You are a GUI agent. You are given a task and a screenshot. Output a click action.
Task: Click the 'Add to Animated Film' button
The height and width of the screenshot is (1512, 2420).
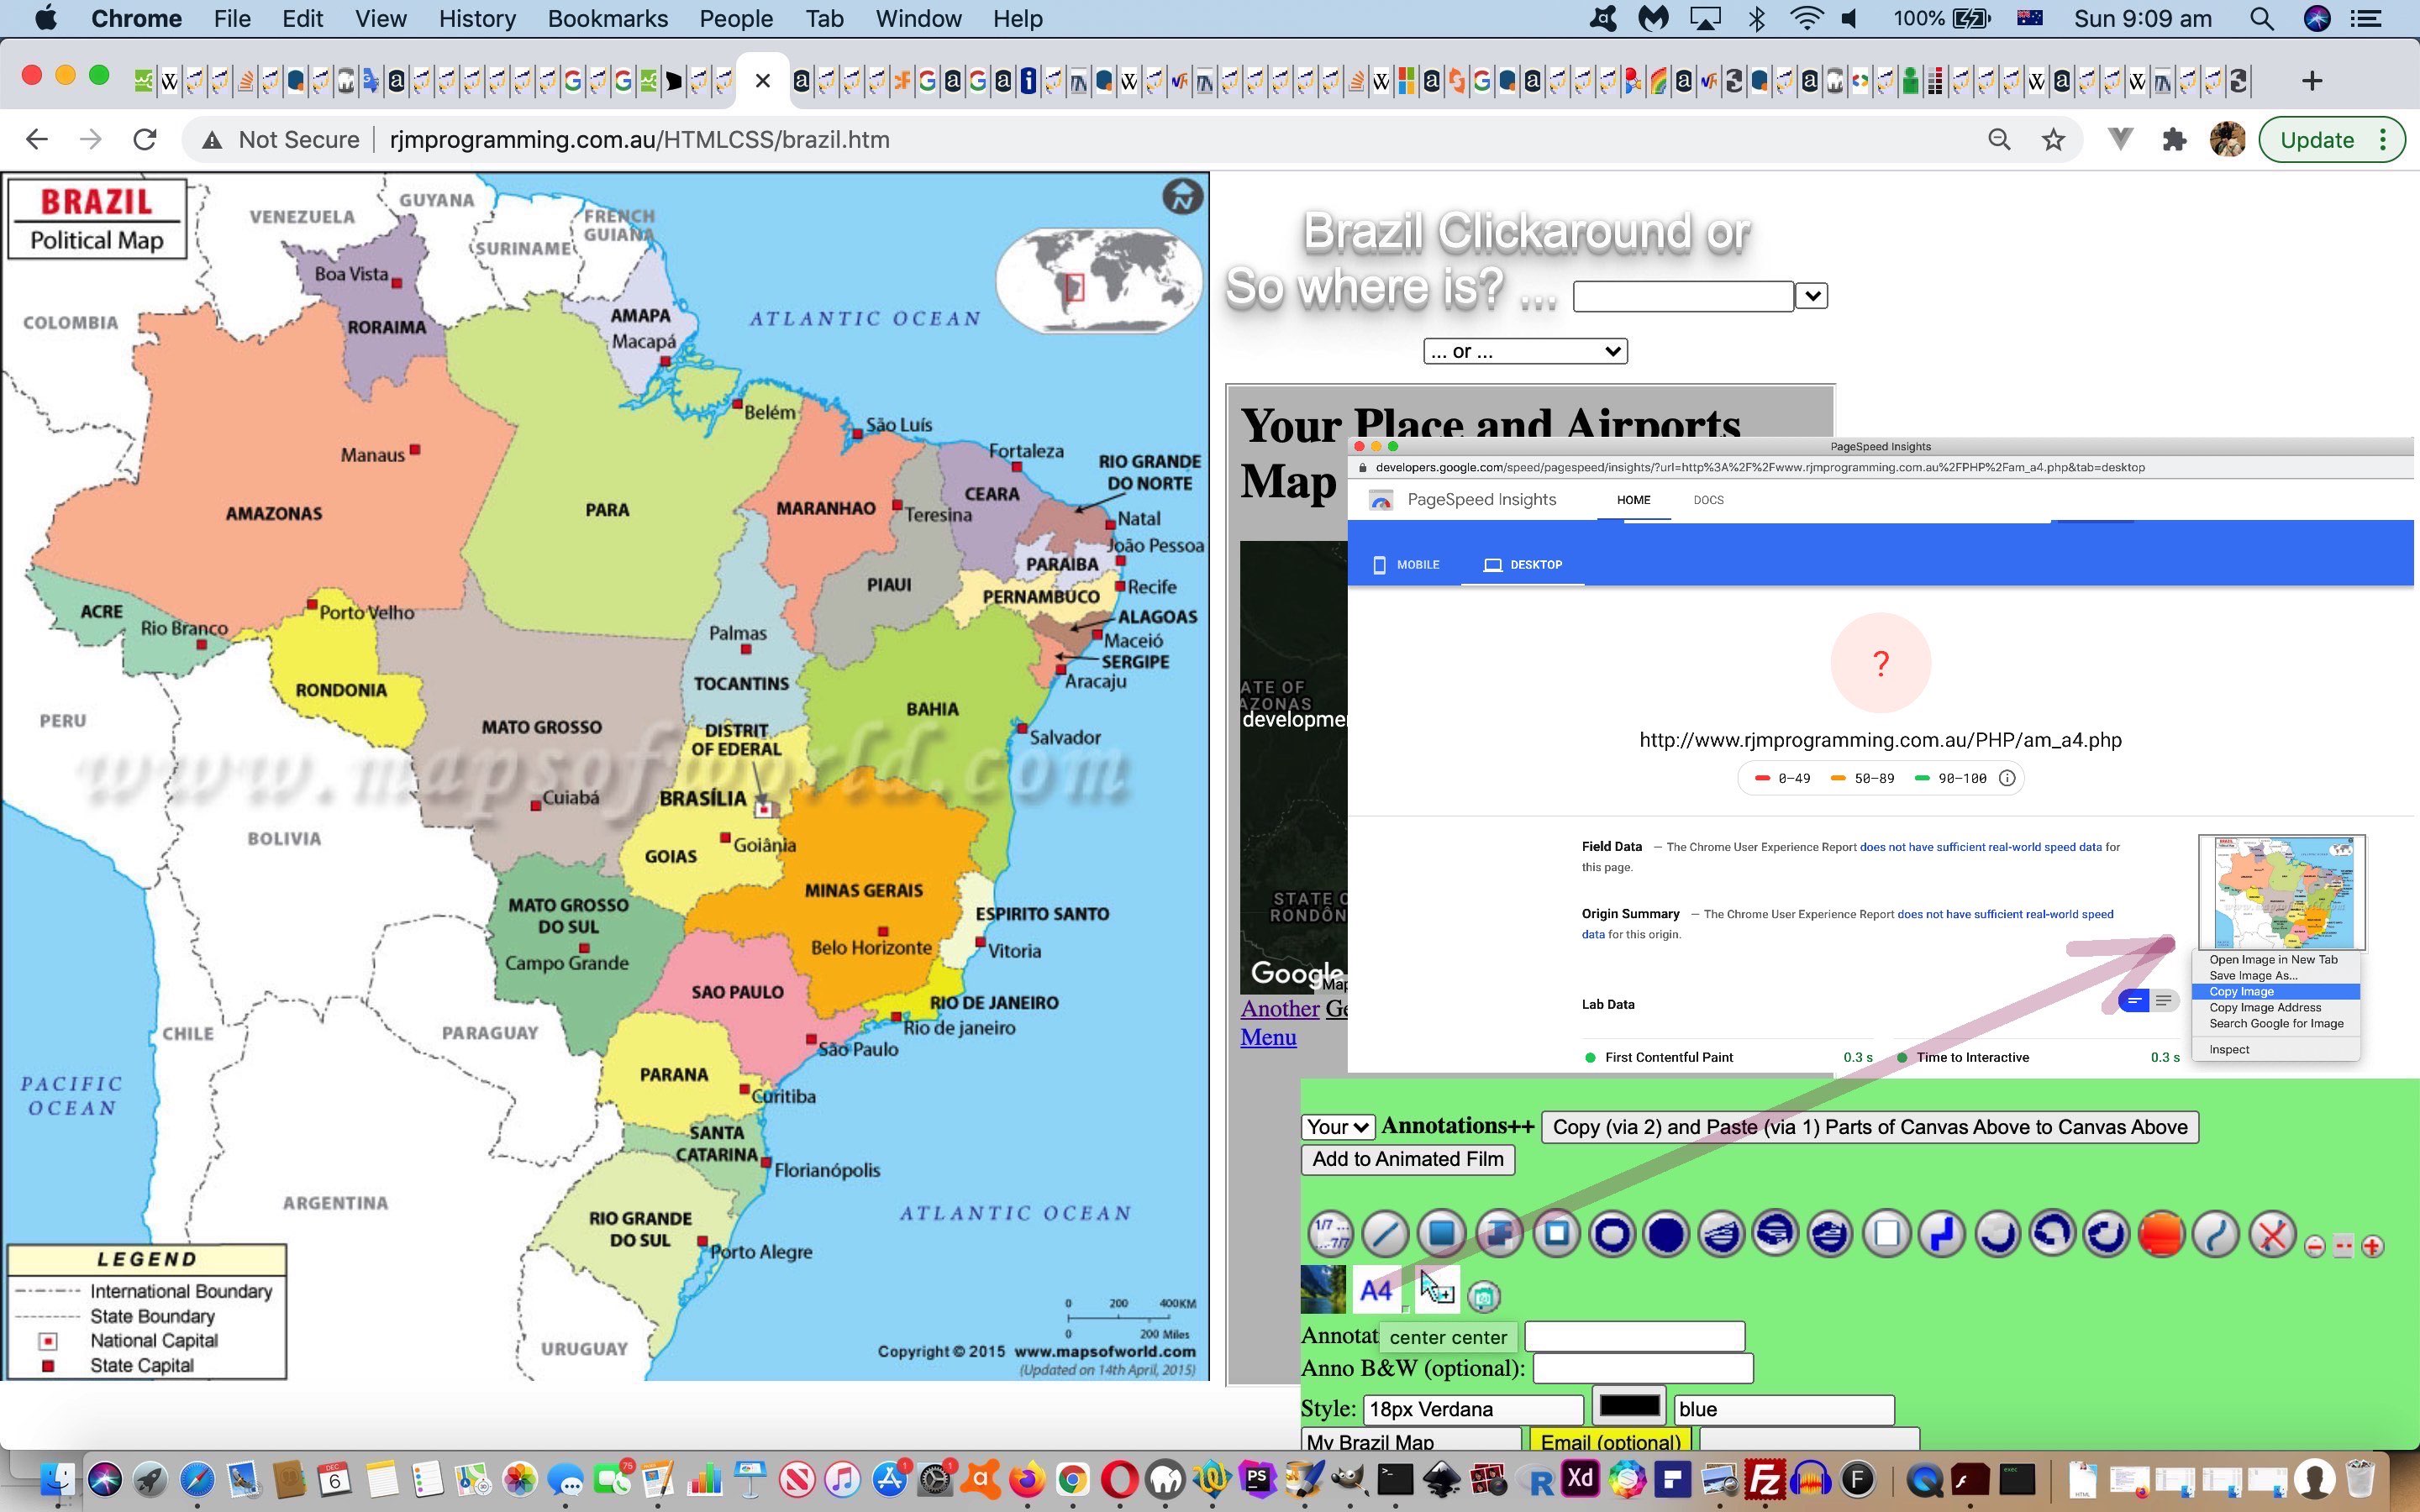click(x=1407, y=1158)
